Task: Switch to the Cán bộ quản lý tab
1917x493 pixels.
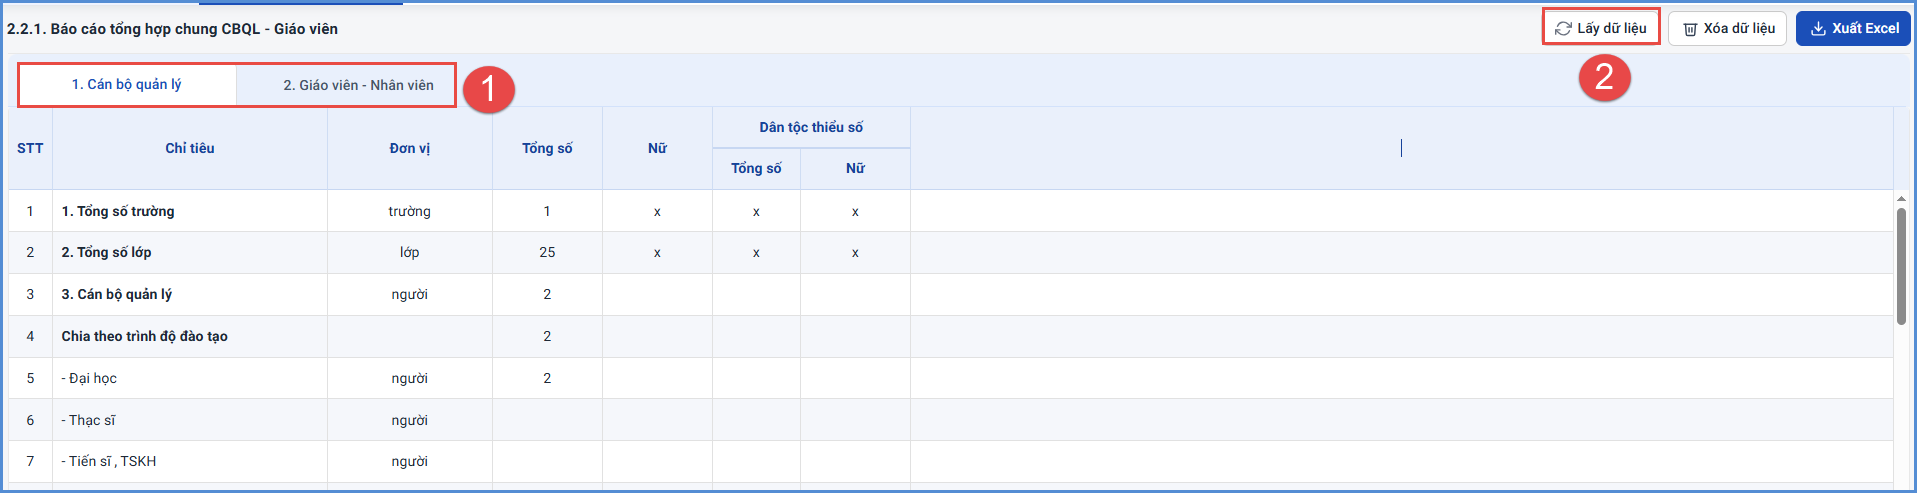Action: [127, 85]
